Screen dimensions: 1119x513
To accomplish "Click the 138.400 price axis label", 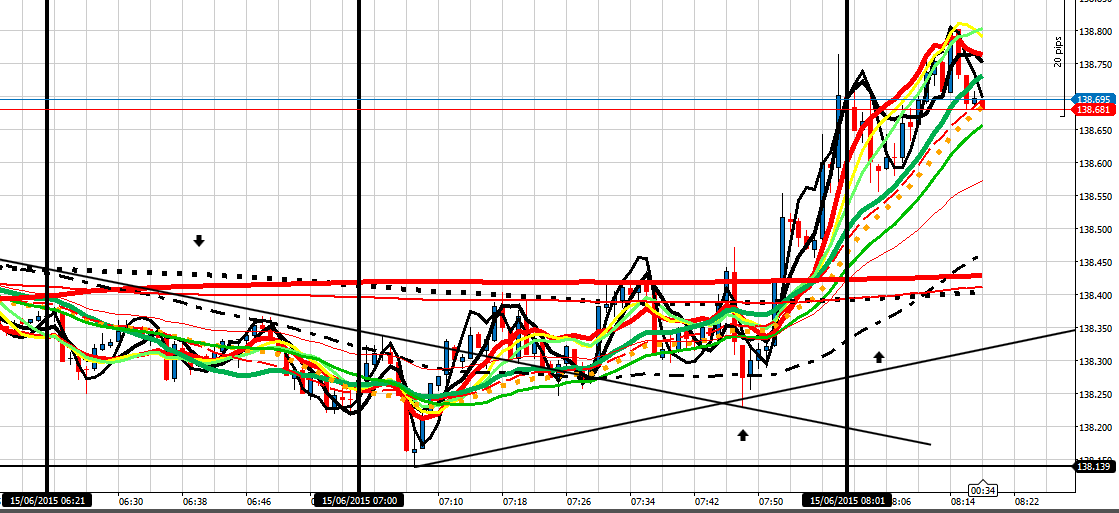I will (x=1097, y=295).
